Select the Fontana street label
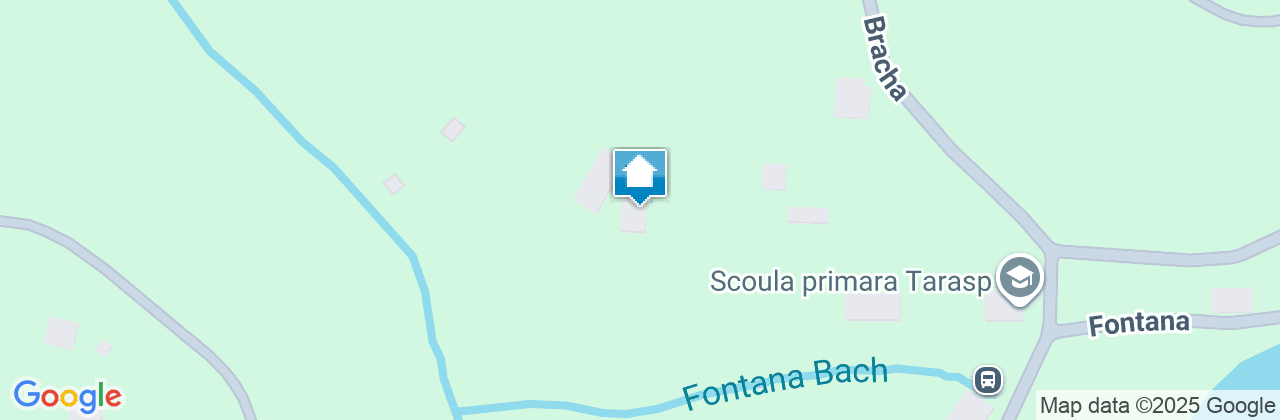The width and height of the screenshot is (1280, 420). click(x=1139, y=323)
